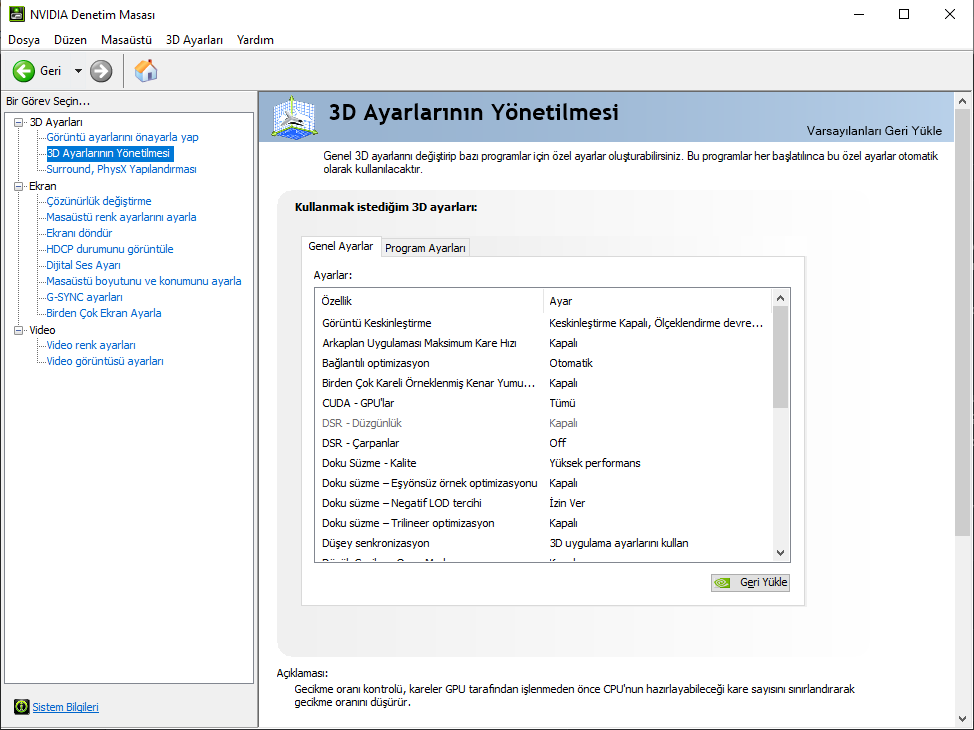Click the Sistem Bilgileri info icon
Viewport: 974px width, 730px height.
[21, 706]
